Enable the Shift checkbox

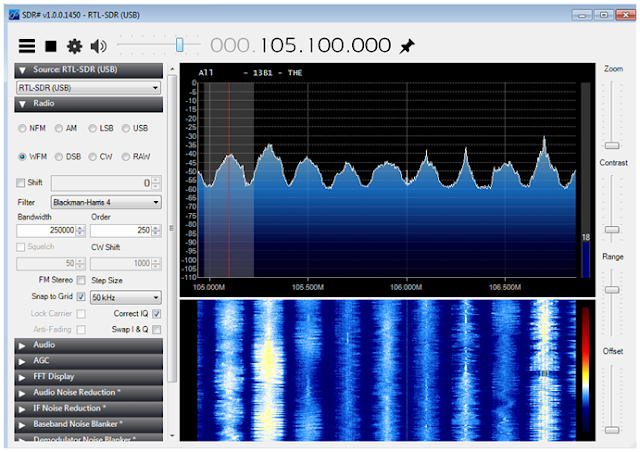tap(22, 182)
